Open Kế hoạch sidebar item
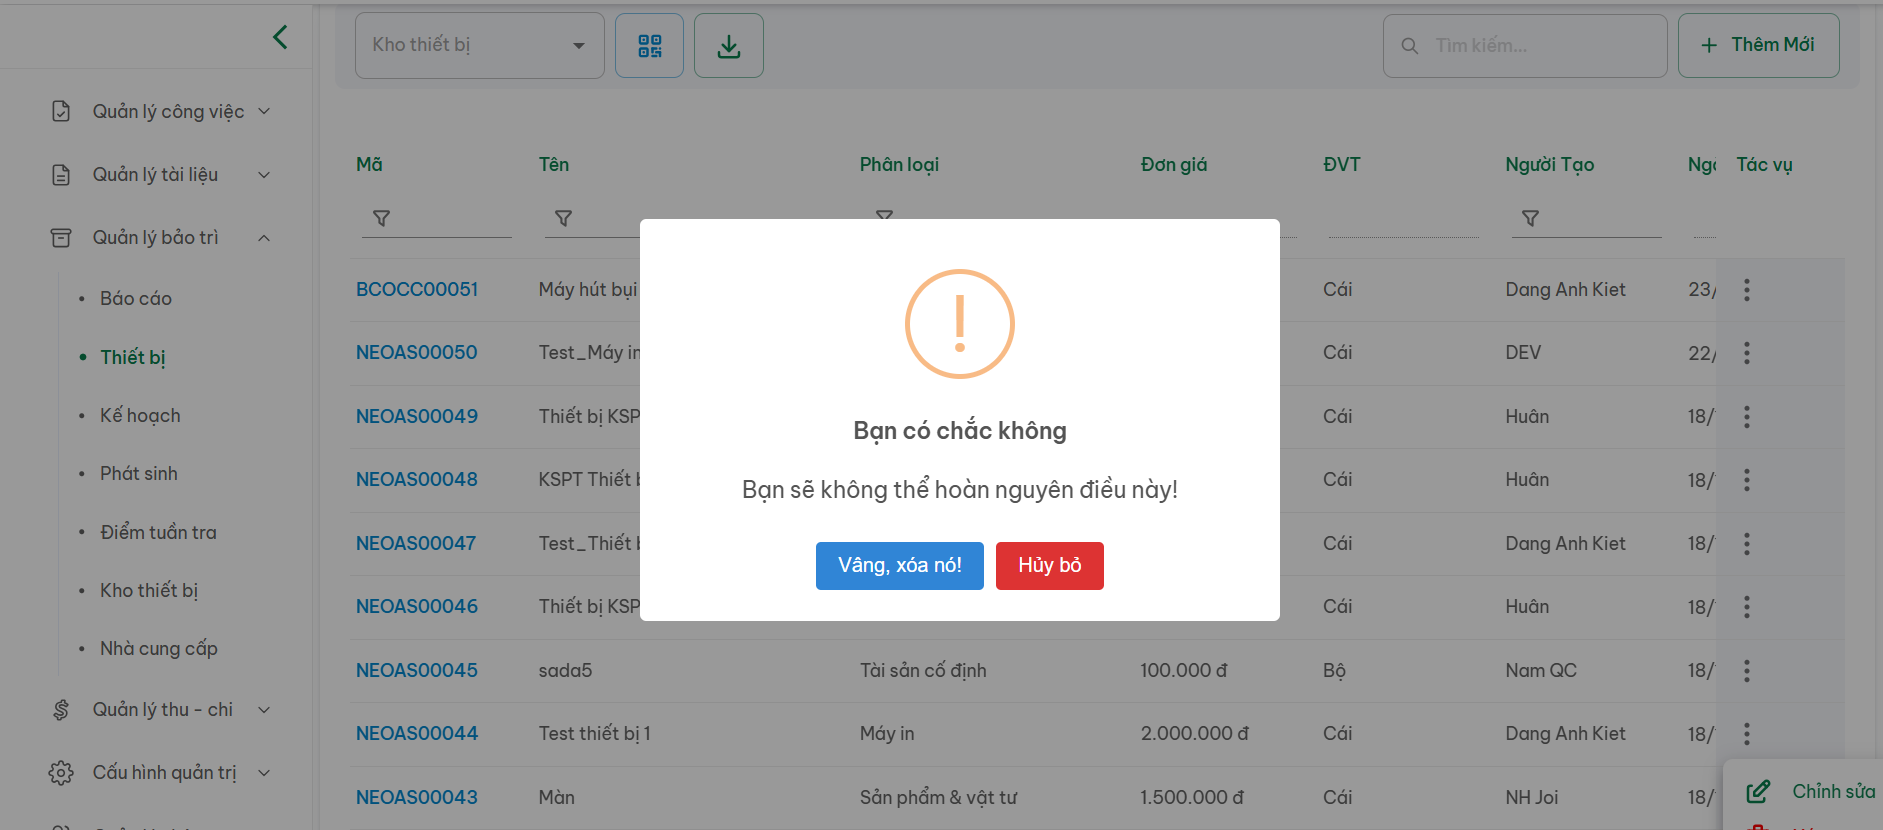This screenshot has width=1883, height=830. tap(140, 416)
